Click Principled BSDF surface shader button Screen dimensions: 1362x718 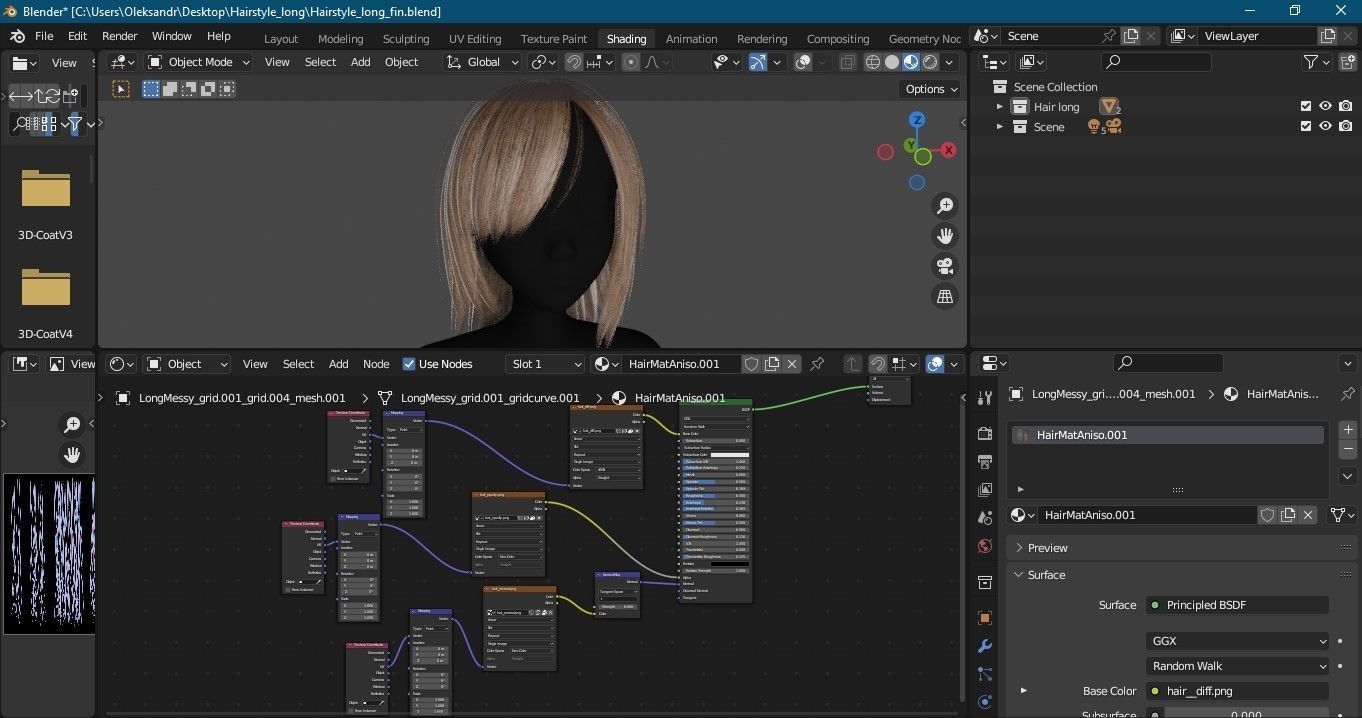point(1238,605)
